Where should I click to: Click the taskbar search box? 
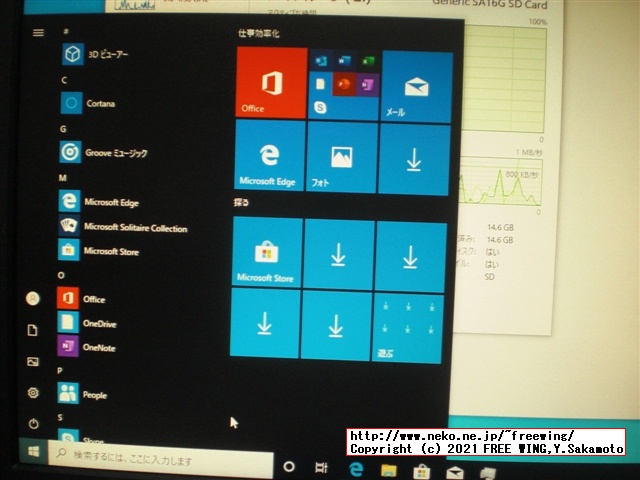[x=160, y=459]
